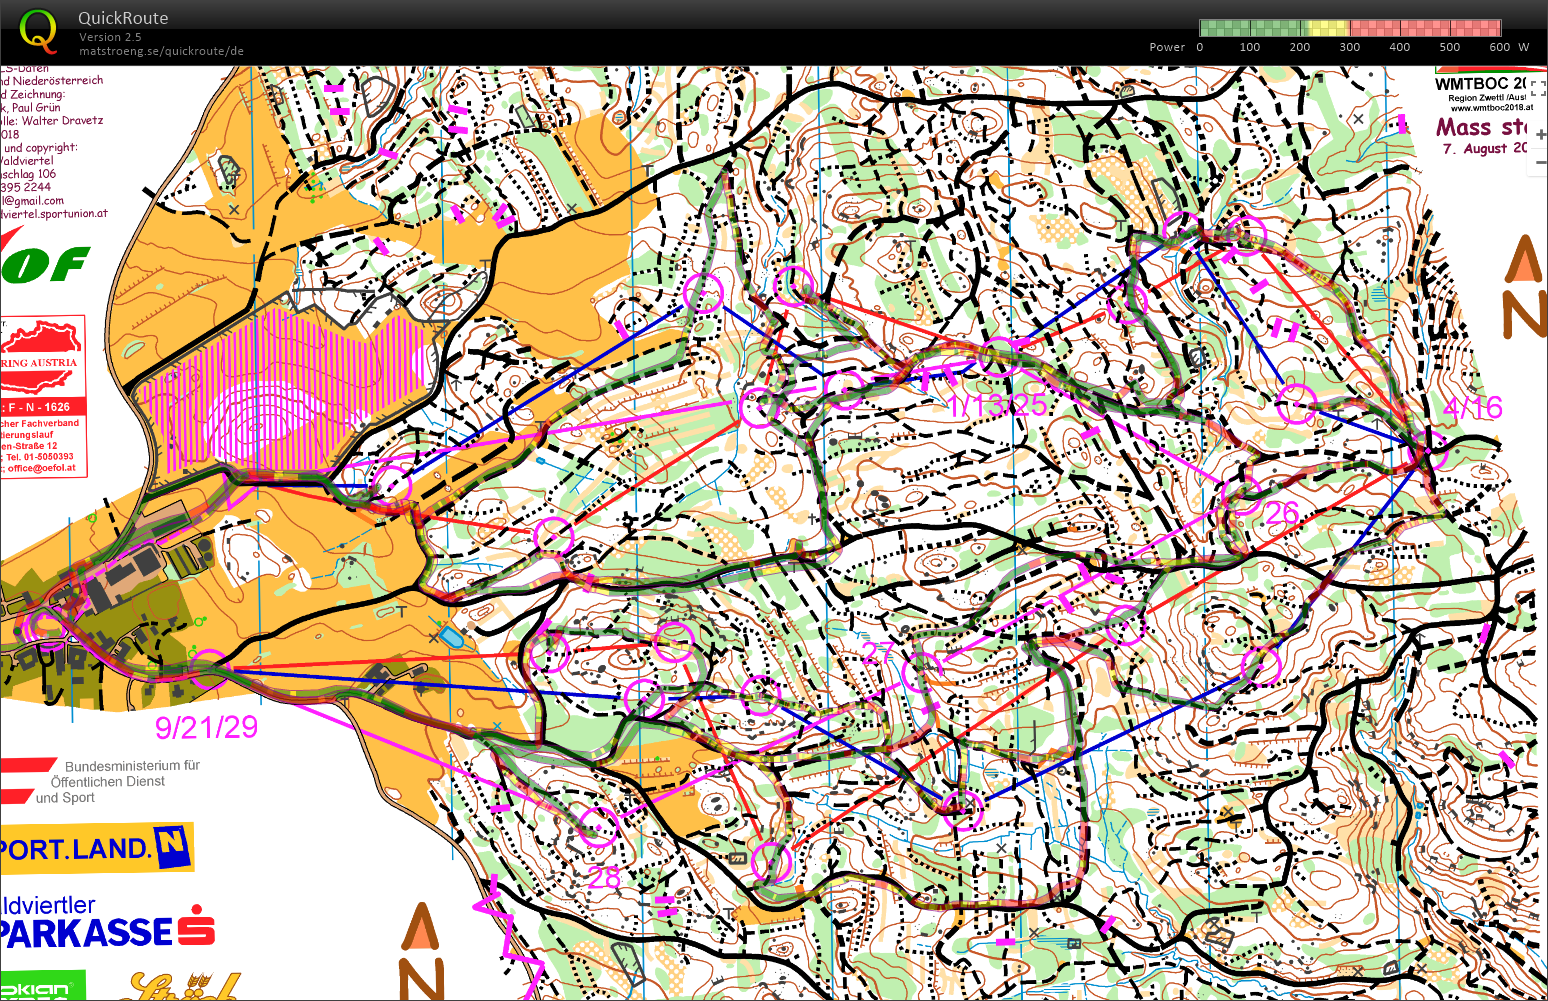Click the QuickRoute Q logo
The width and height of the screenshot is (1548, 1001).
click(38, 31)
